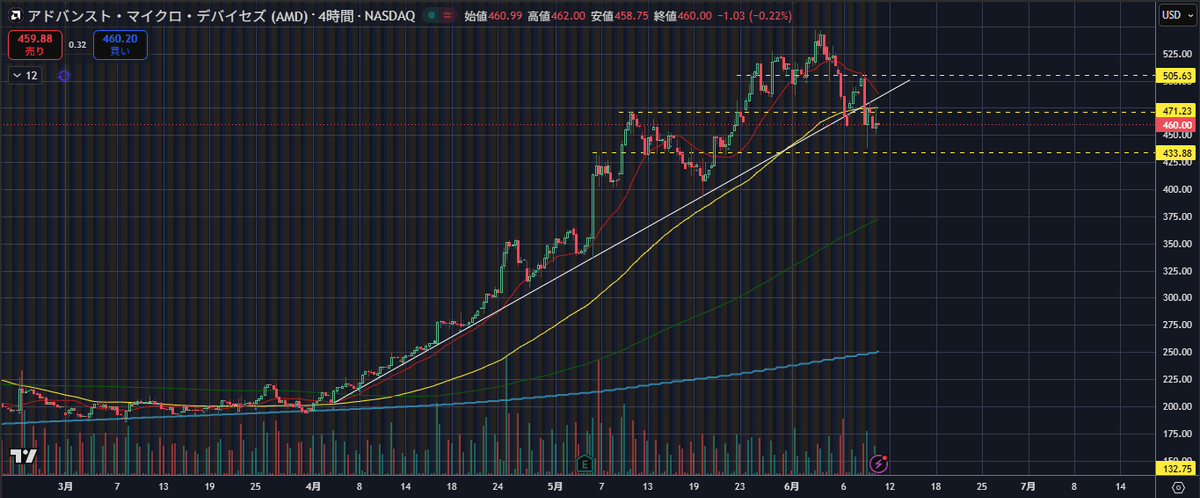
Task: Click the 5月 time axis label
Action: 554,486
